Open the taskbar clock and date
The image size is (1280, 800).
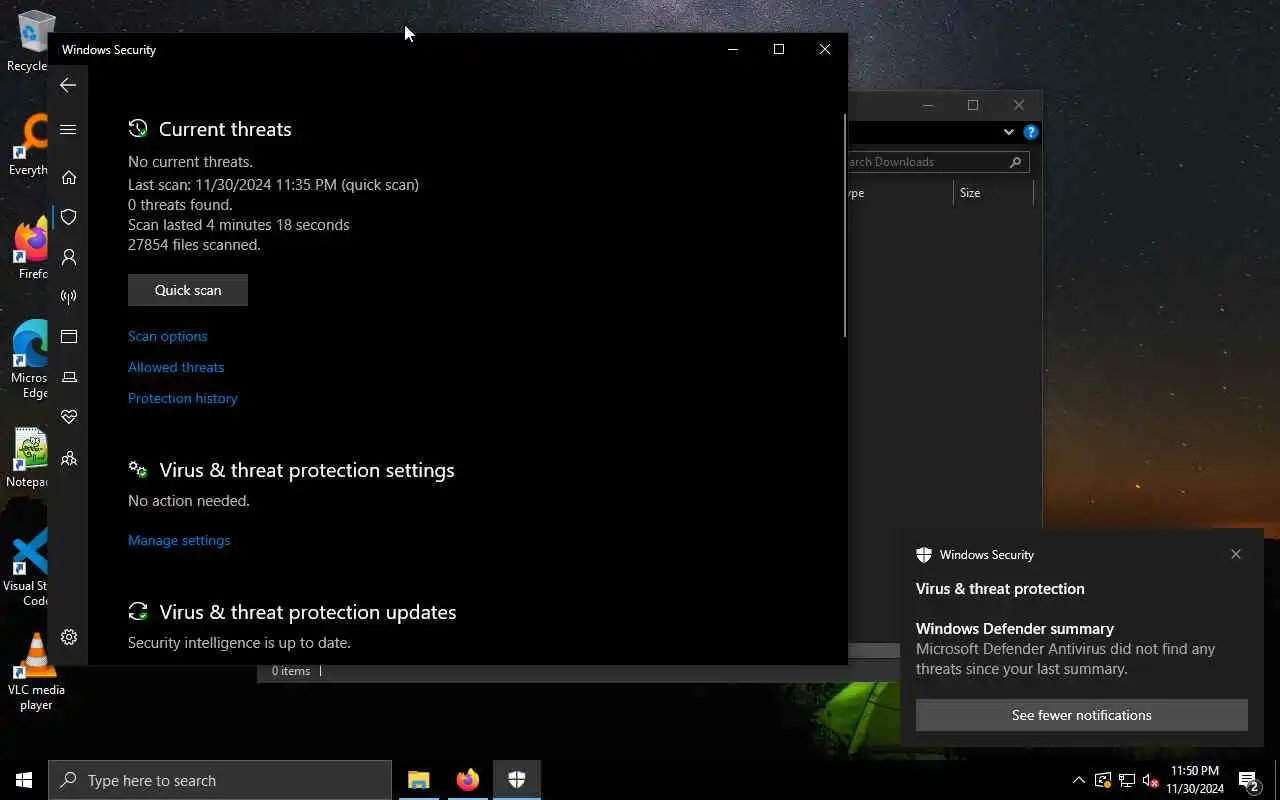(1195, 780)
